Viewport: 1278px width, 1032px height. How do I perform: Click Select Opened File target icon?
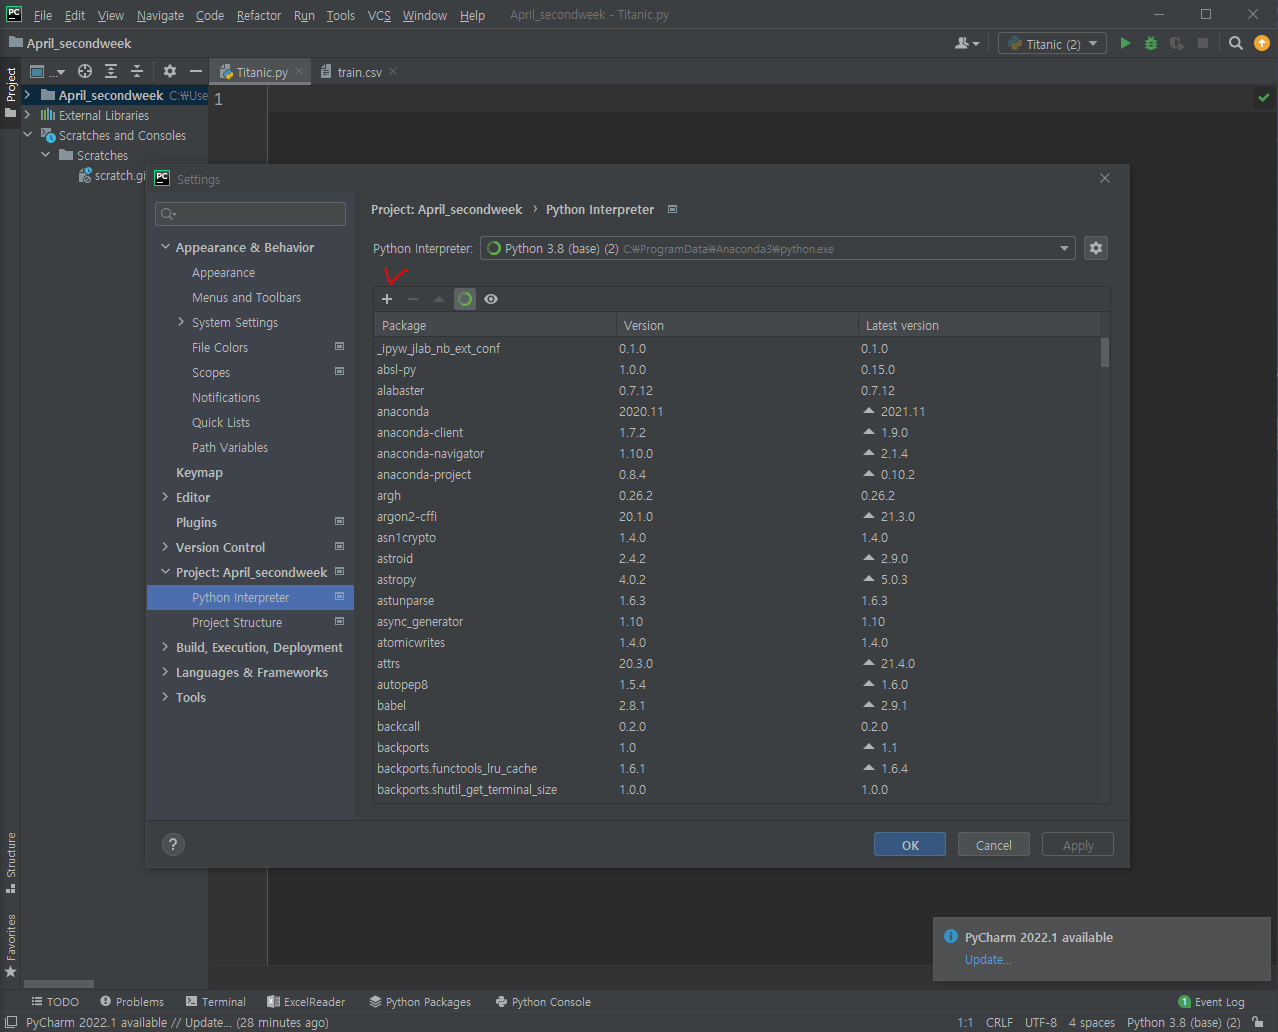[x=85, y=71]
